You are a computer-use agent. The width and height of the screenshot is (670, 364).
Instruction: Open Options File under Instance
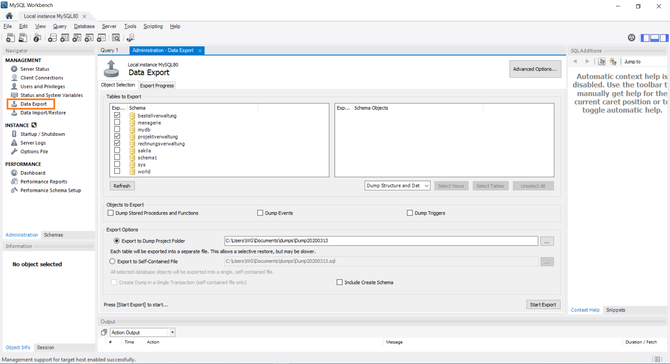[x=34, y=152]
